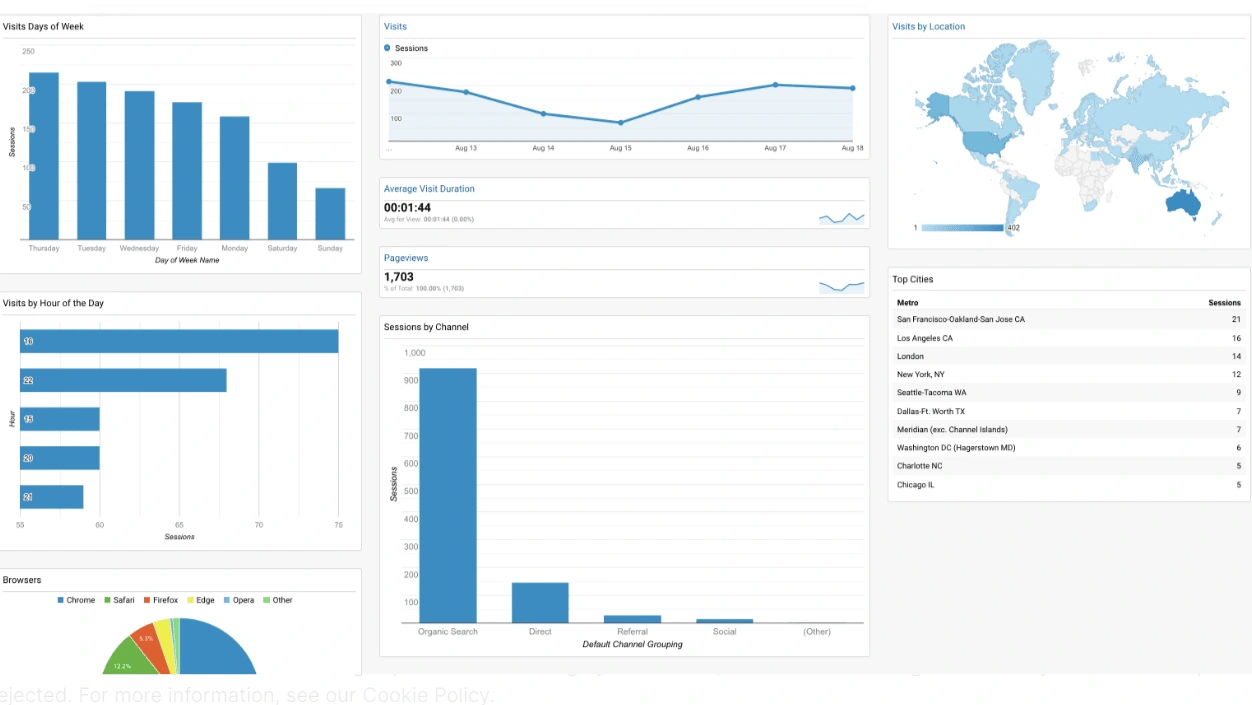Click the hour 15 bar

(x=60, y=419)
